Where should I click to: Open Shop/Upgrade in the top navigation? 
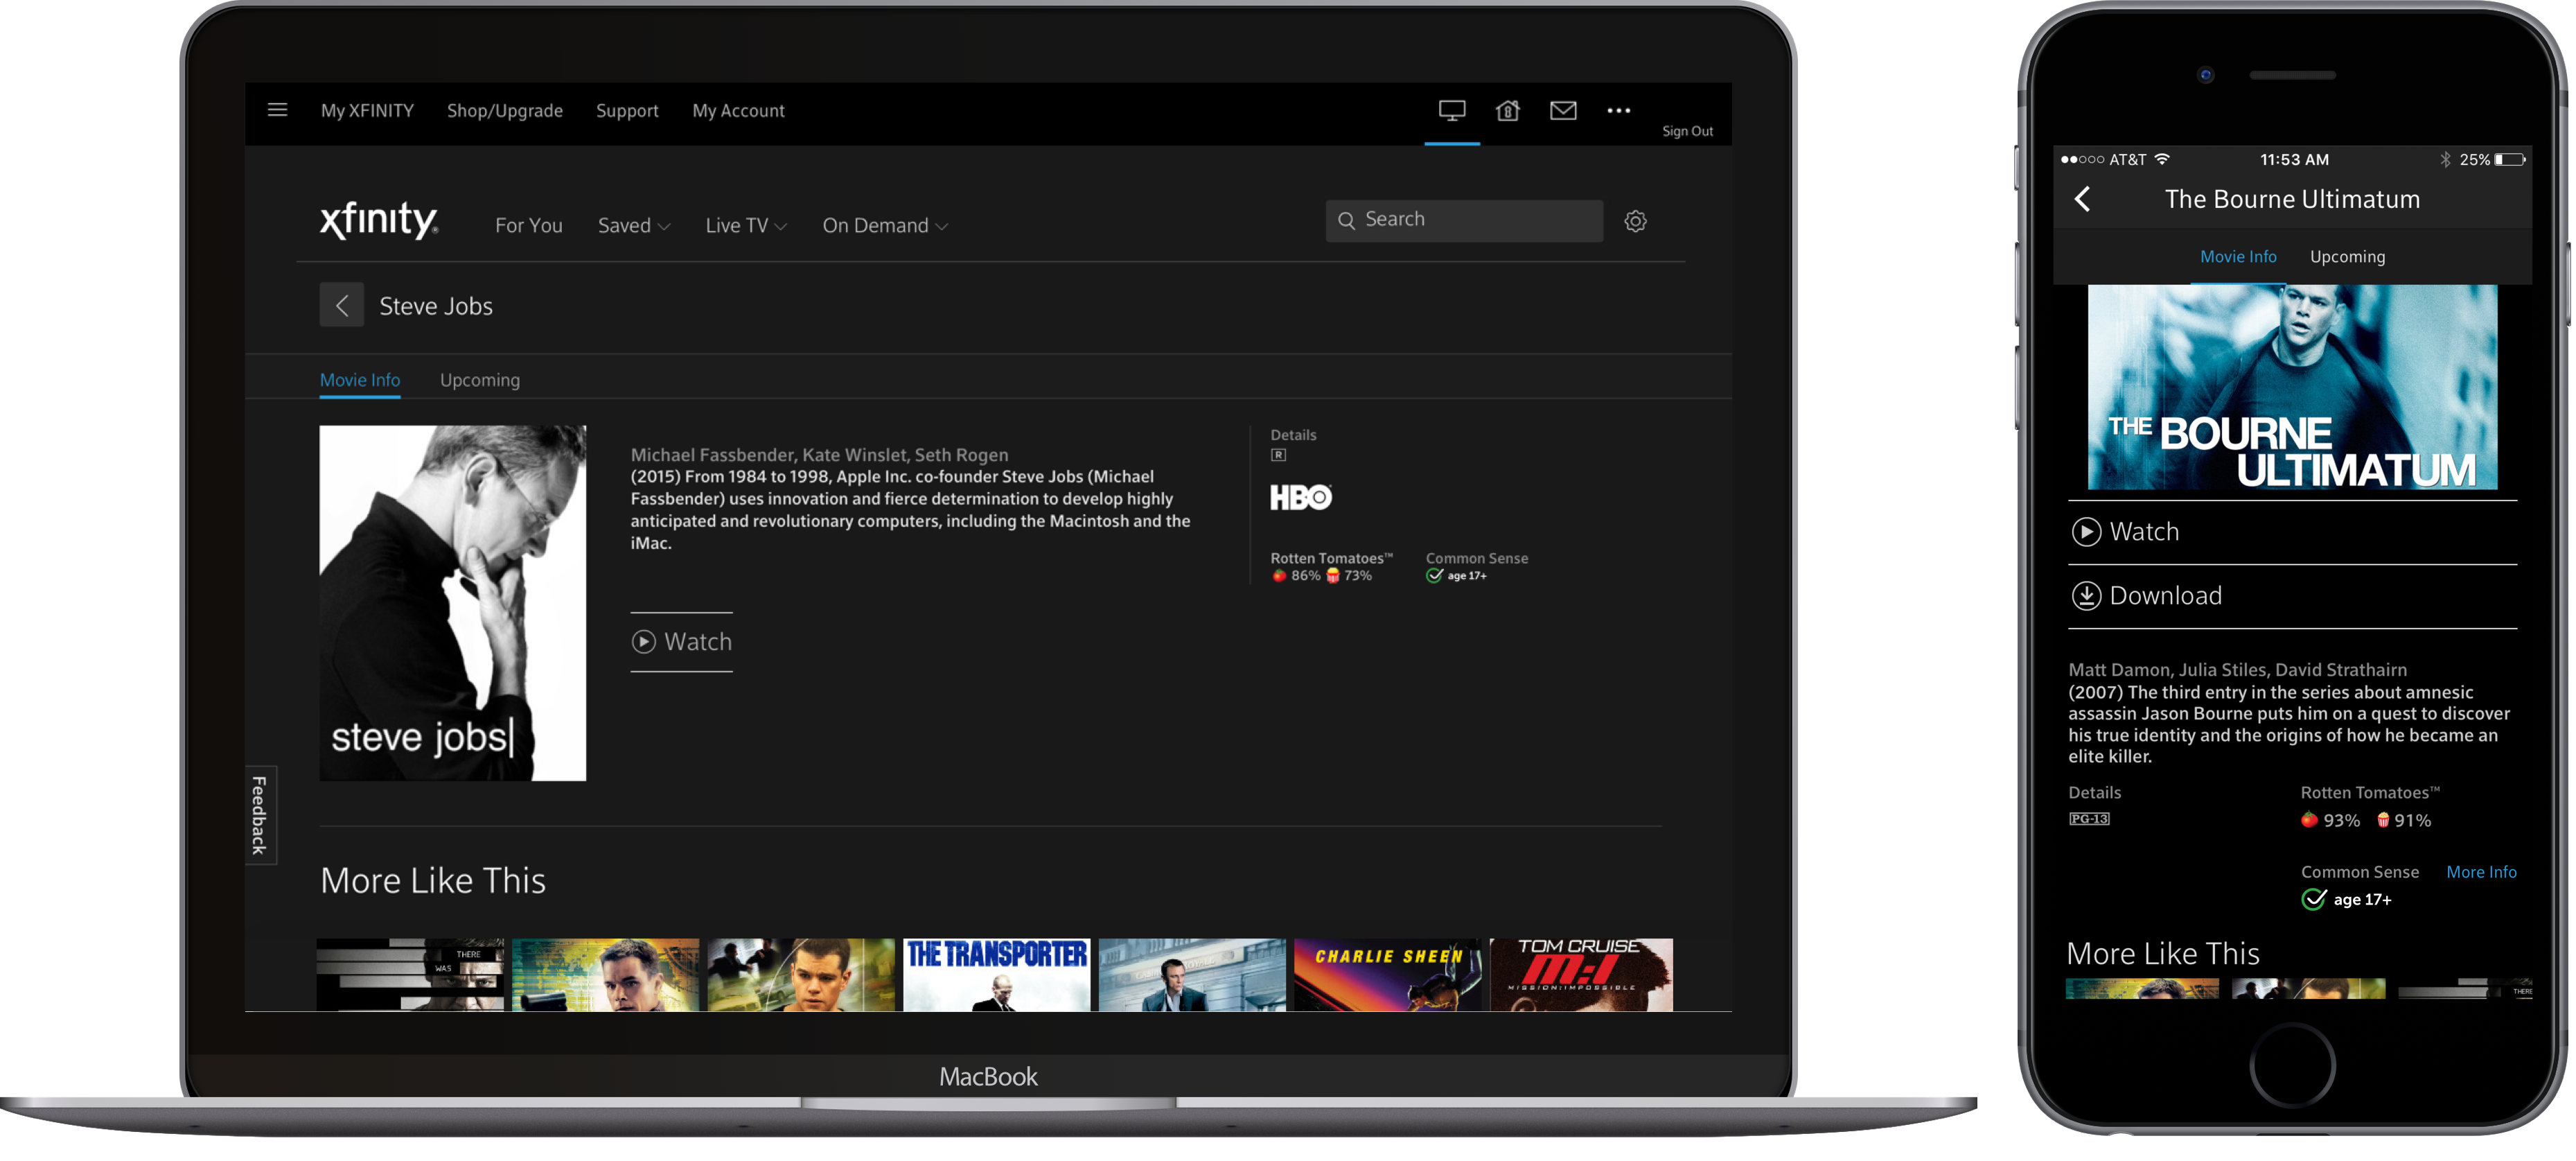(504, 110)
